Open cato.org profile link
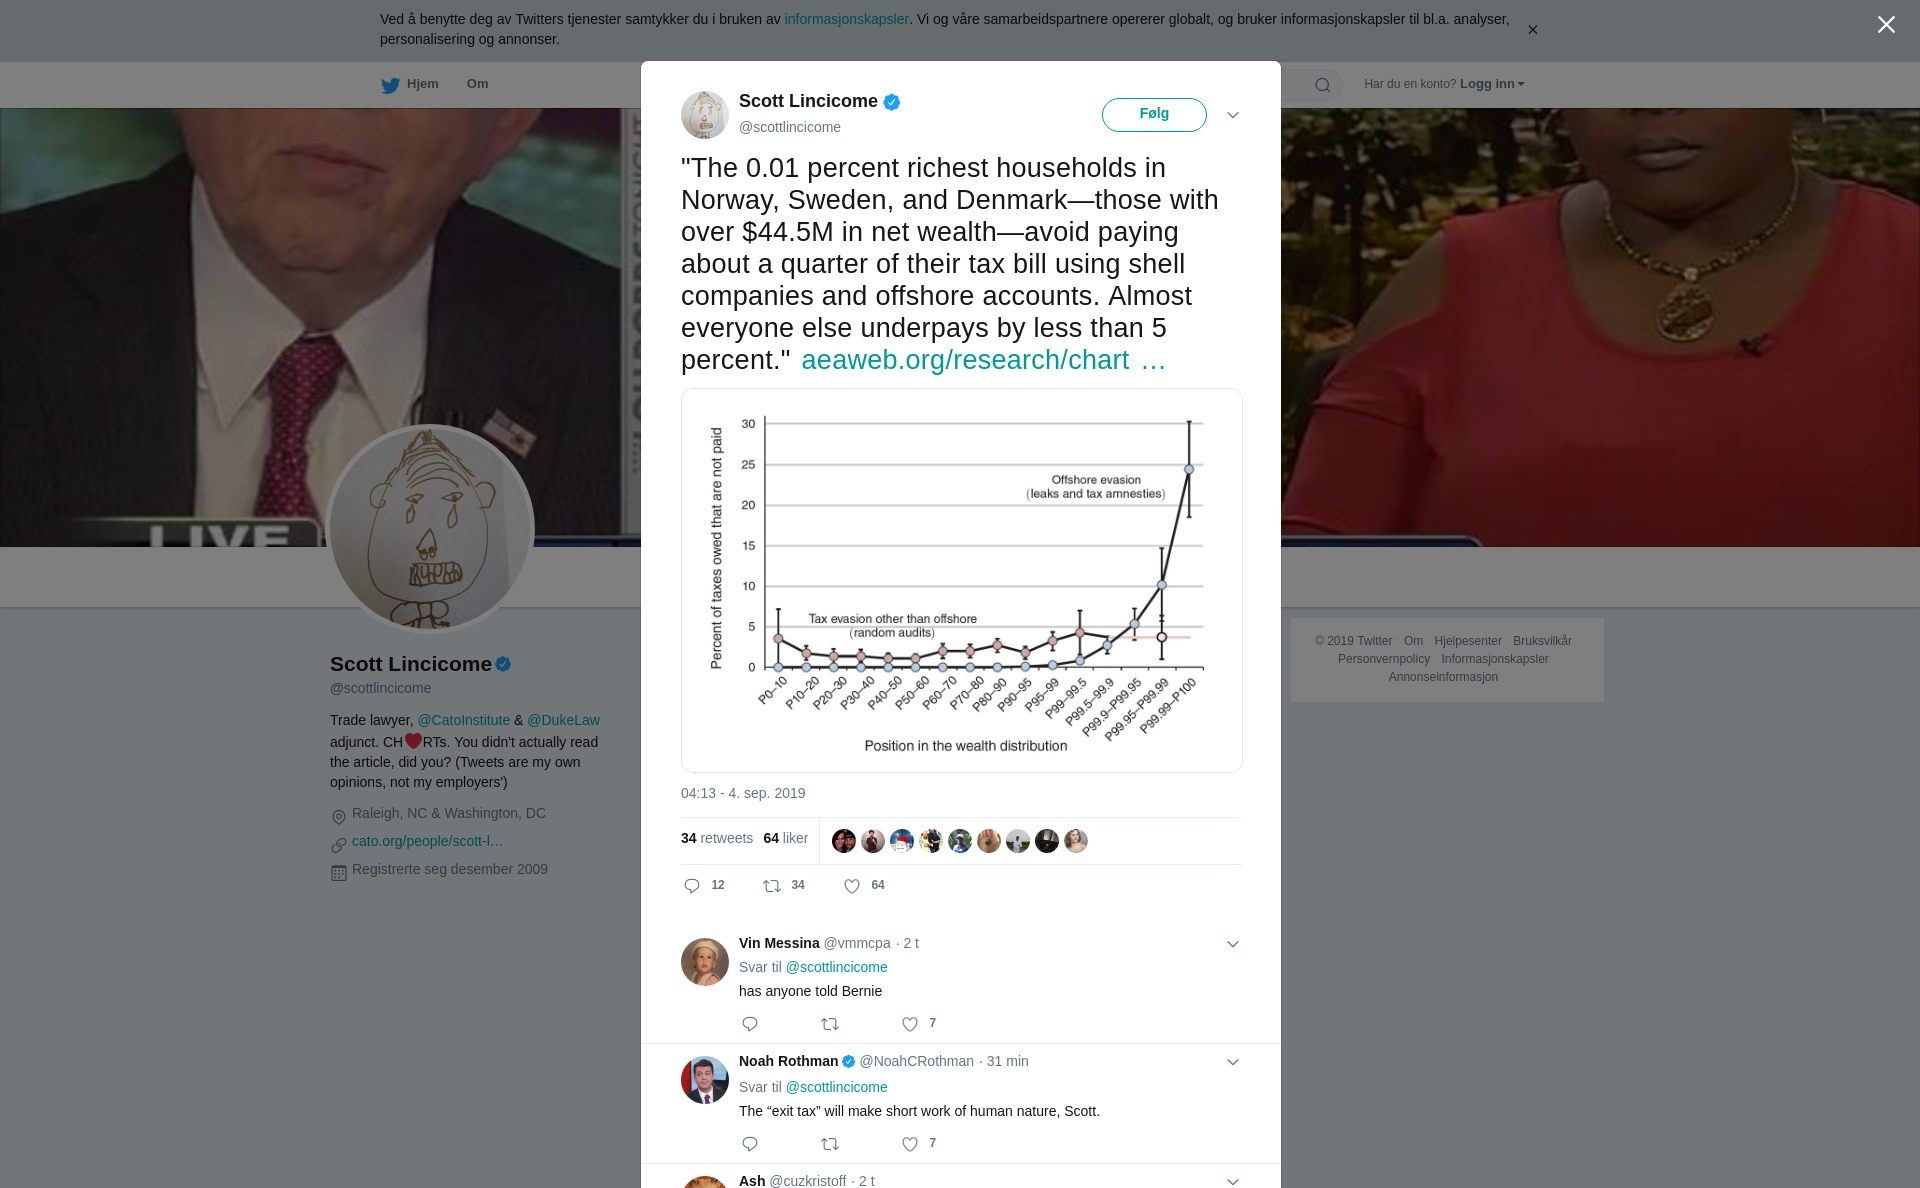 pos(427,841)
